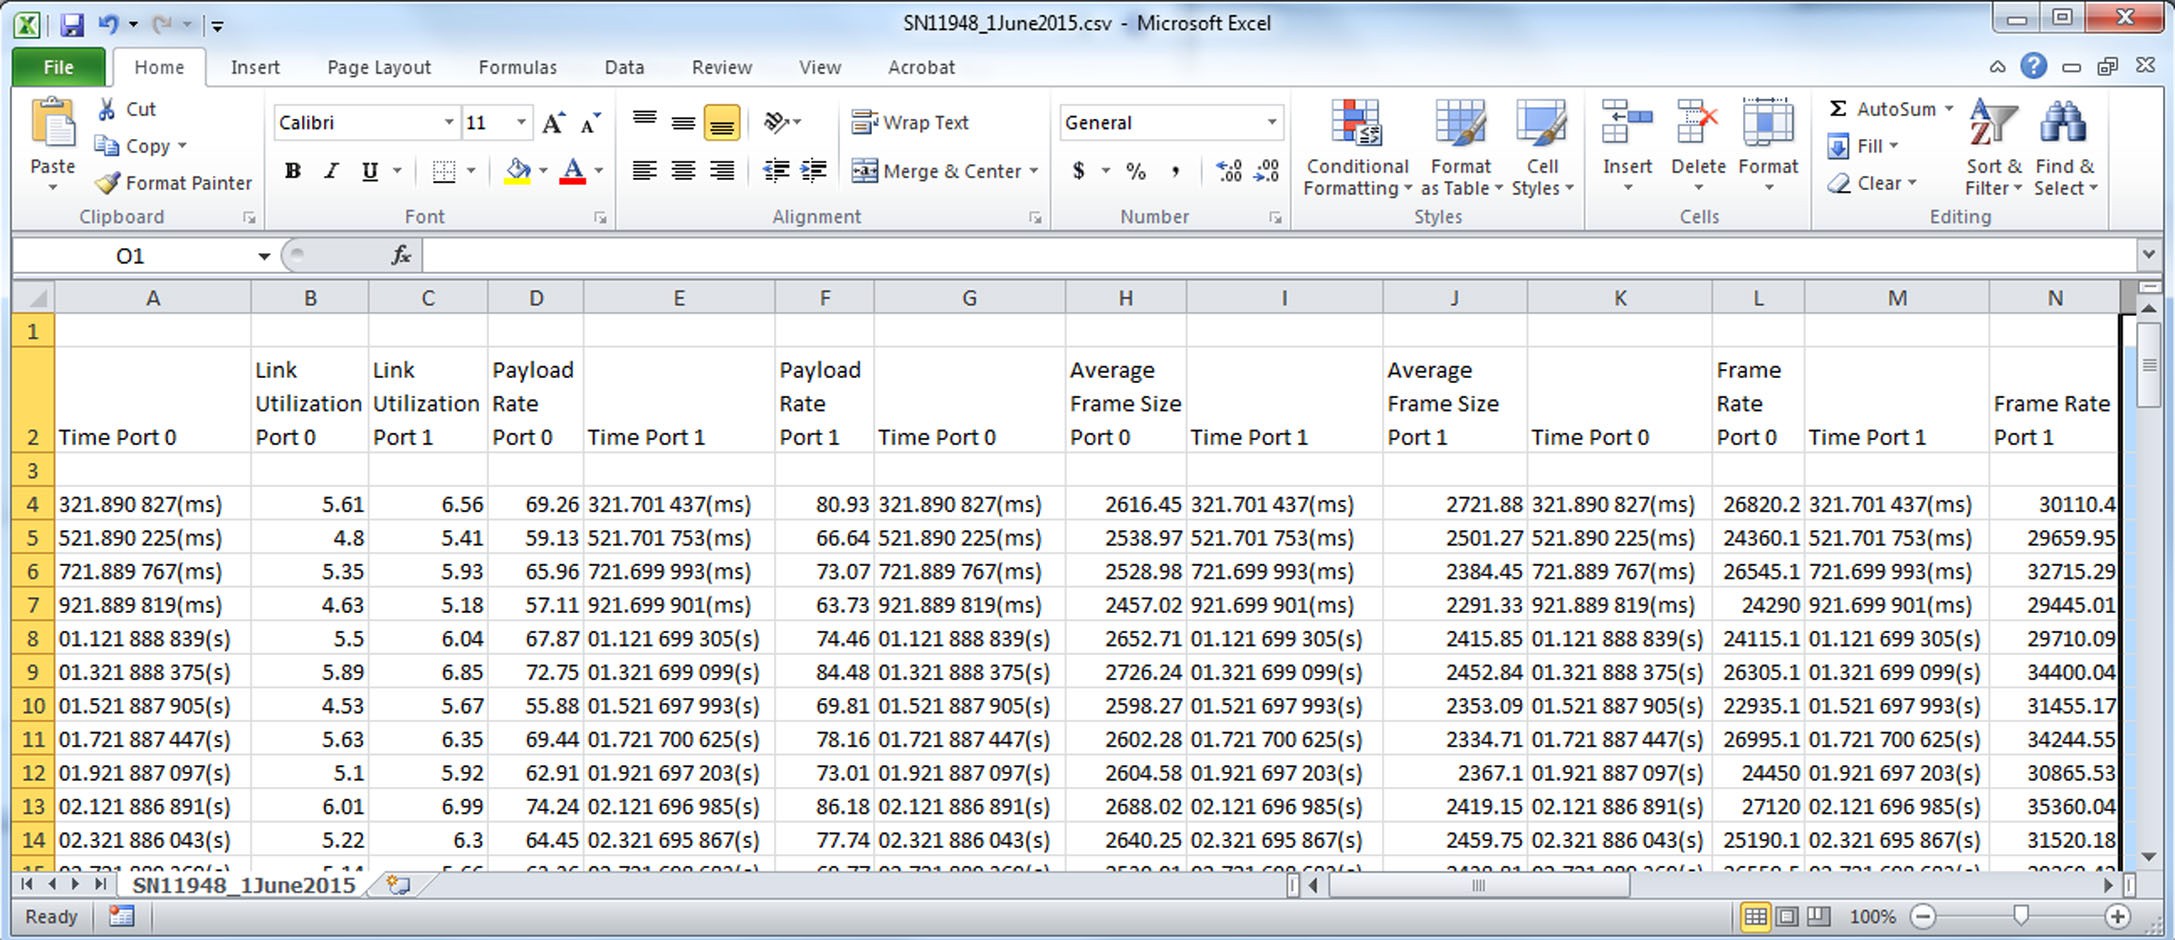
Task: Select the SN11948_1June2015 sheet tab
Action: tap(243, 885)
